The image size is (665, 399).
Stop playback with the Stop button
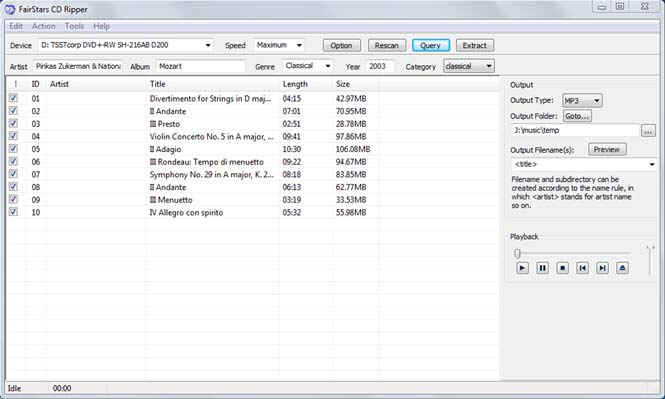pyautogui.click(x=562, y=268)
